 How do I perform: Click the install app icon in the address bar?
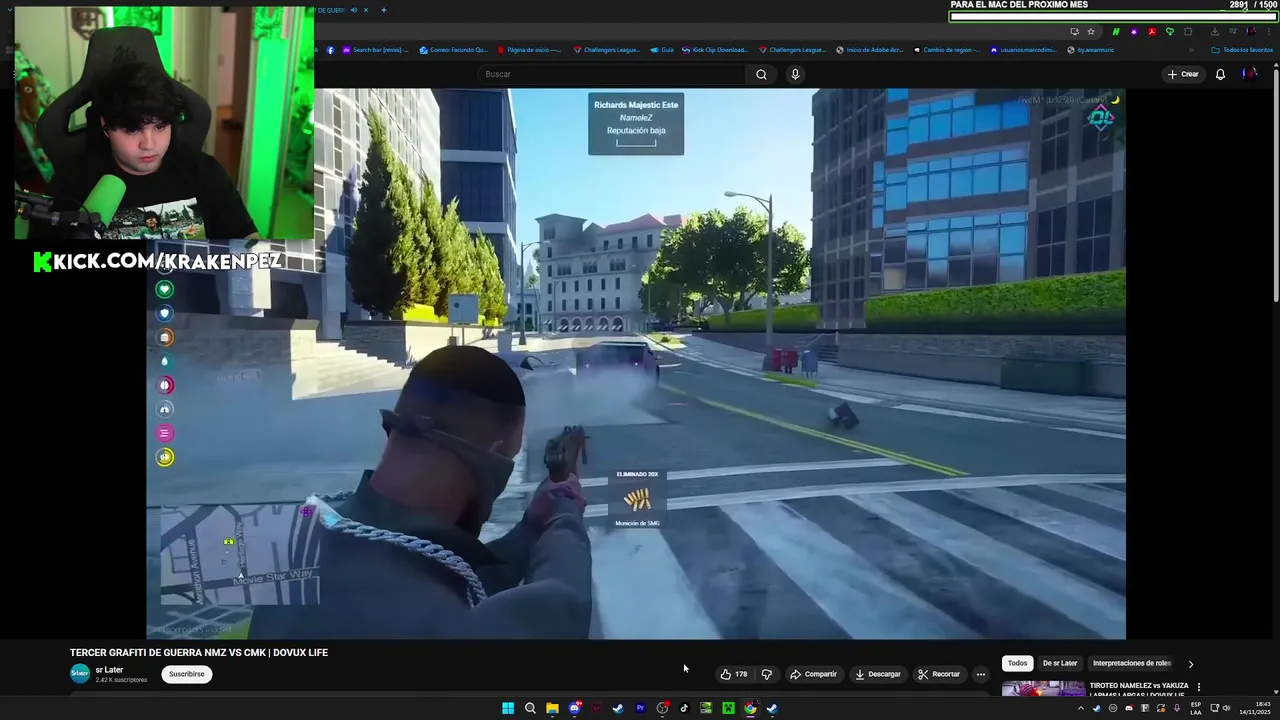pos(1074,32)
